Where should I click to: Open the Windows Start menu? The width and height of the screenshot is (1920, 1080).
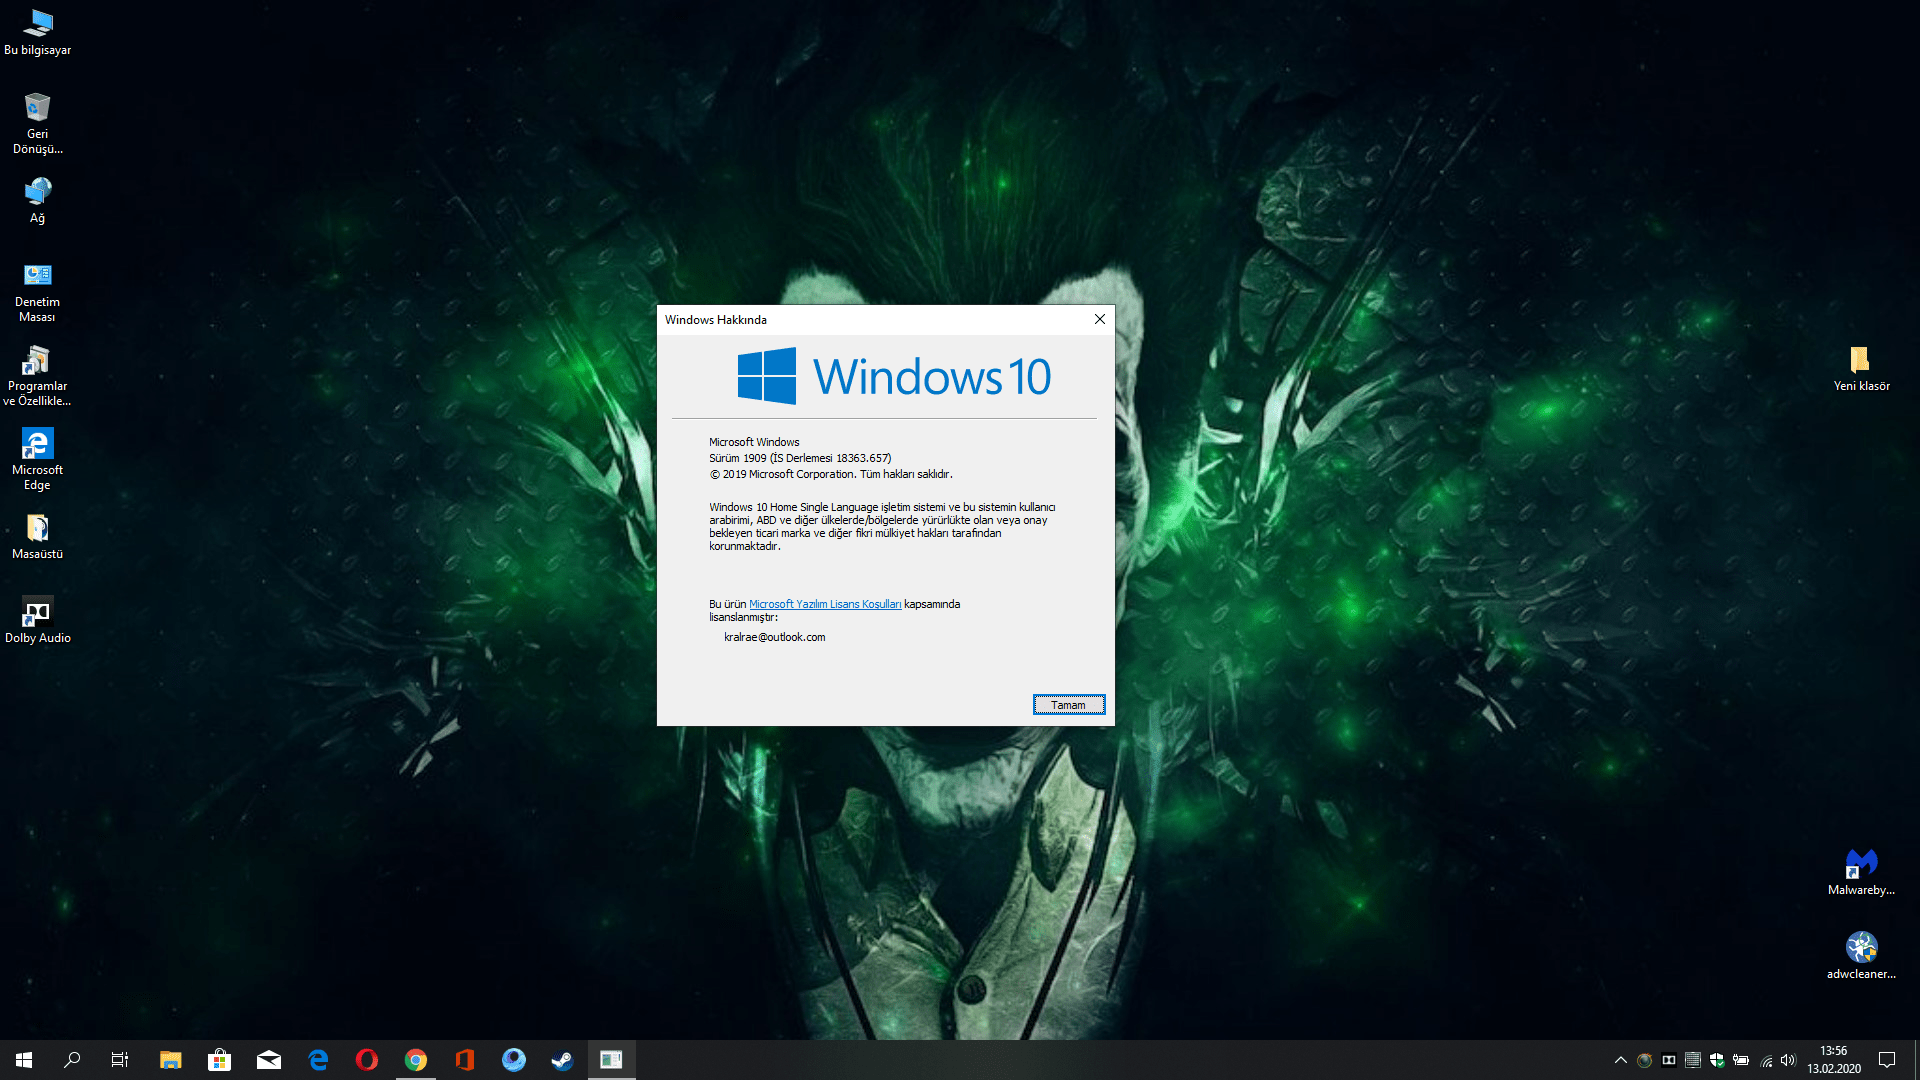pyautogui.click(x=24, y=1060)
